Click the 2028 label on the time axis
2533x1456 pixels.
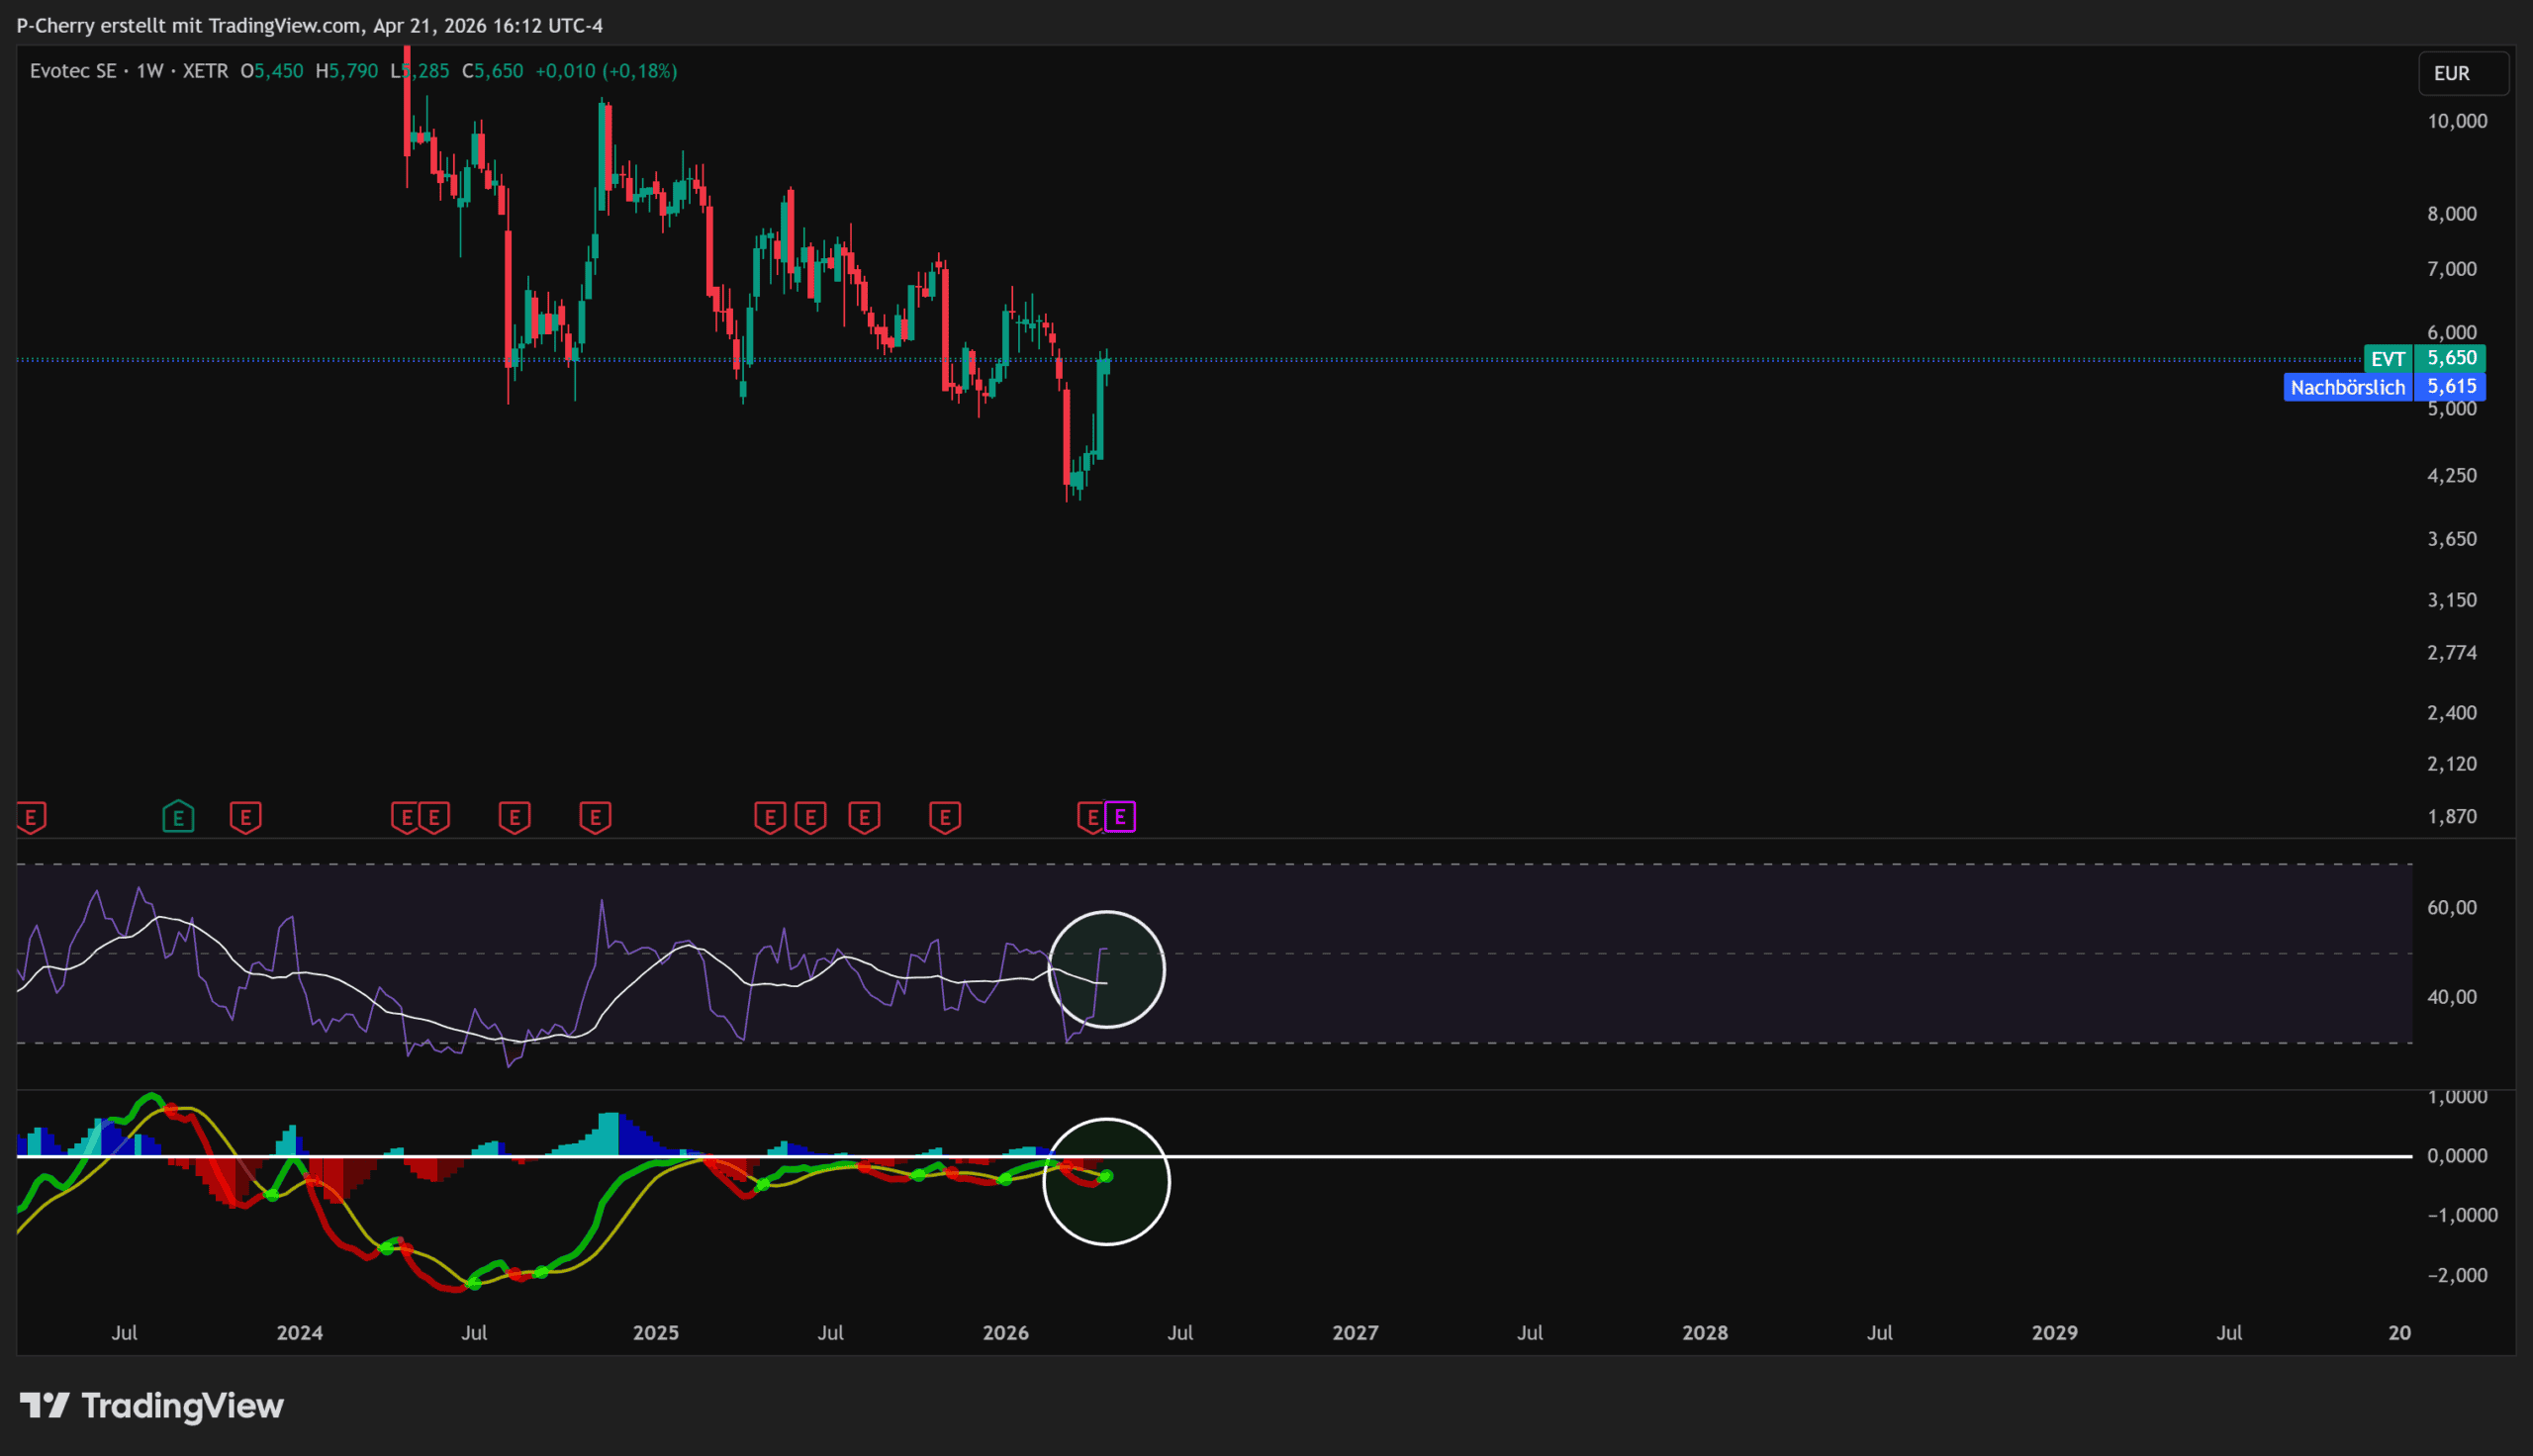pyautogui.click(x=1704, y=1332)
